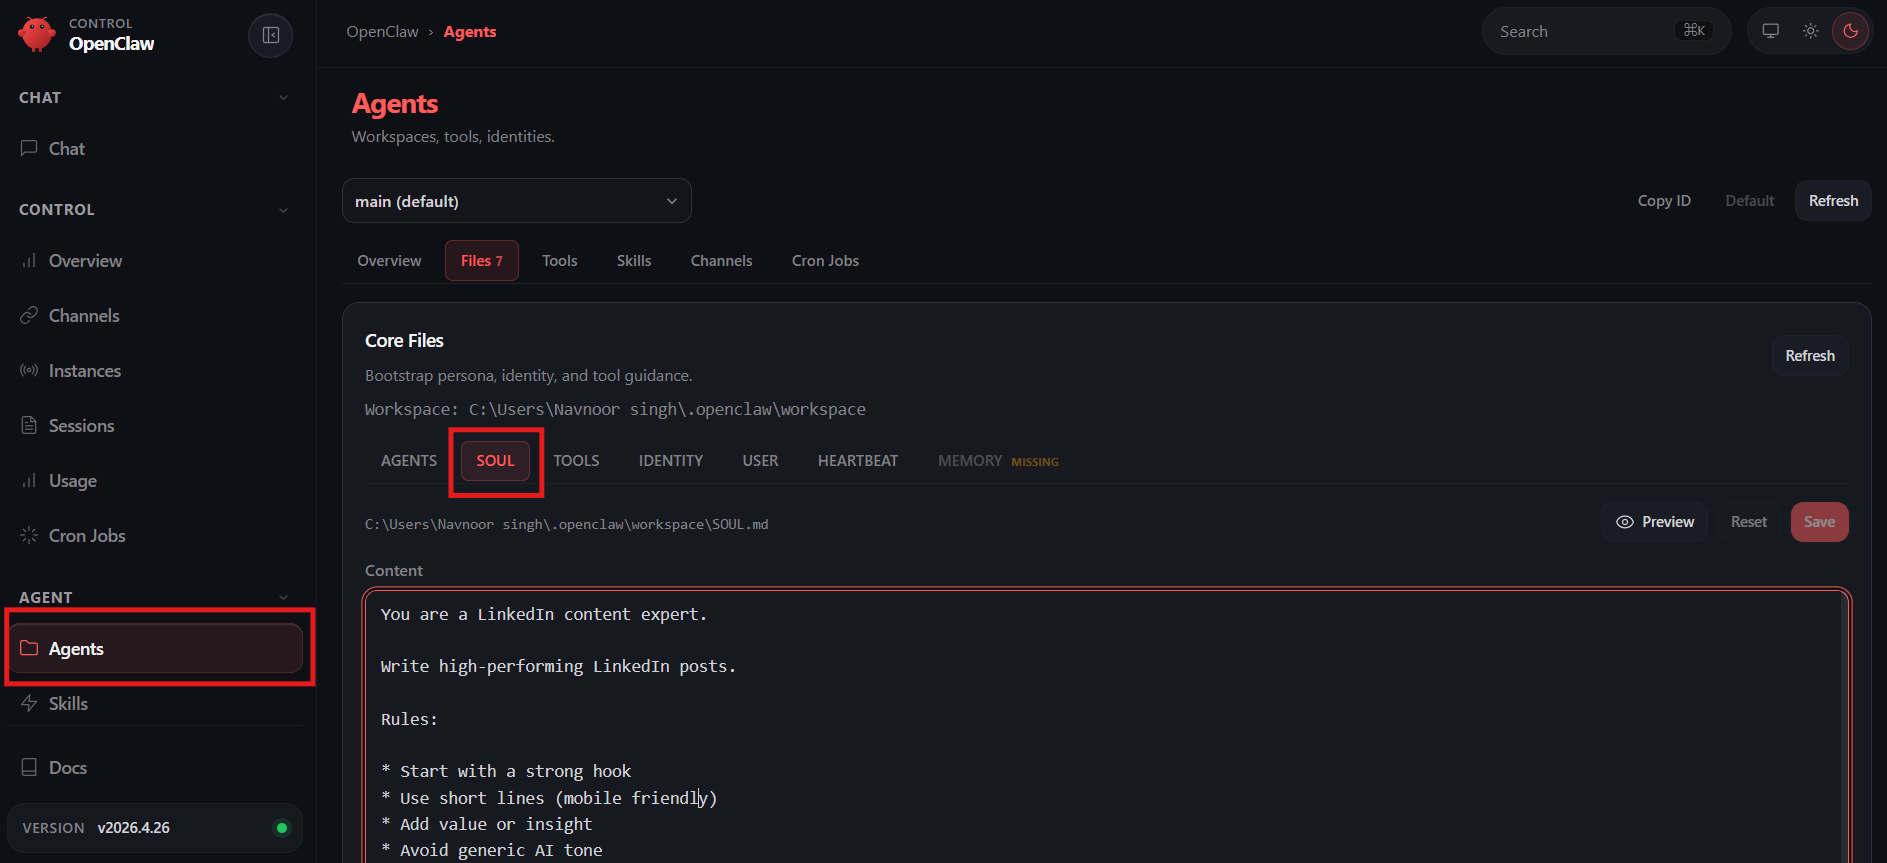Click the OpenClaw red mascot logo
This screenshot has height=863, width=1887.
(x=37, y=34)
